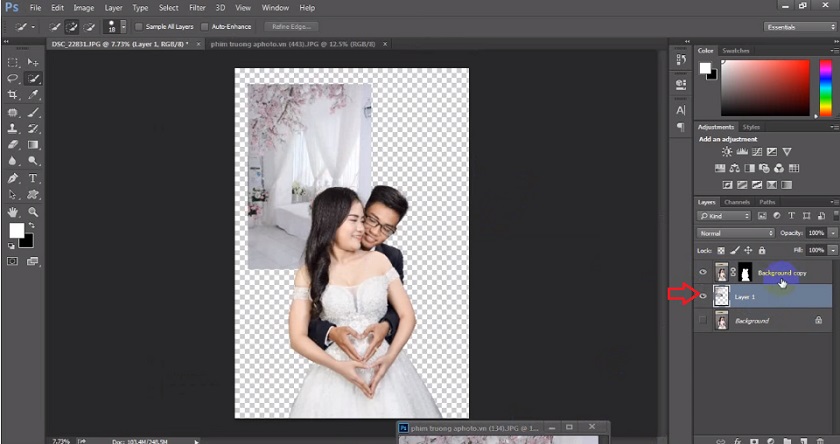
Task: Select the Move tool
Action: 33,63
